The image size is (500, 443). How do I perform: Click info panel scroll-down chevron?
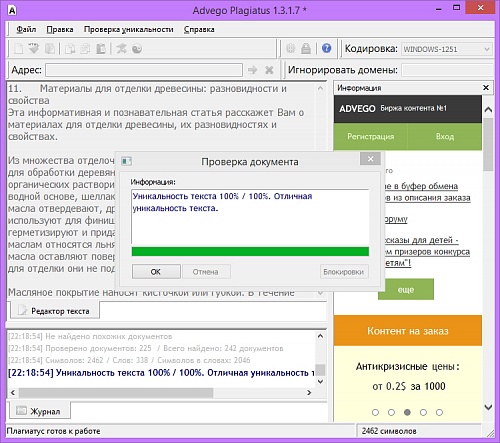coord(488,407)
